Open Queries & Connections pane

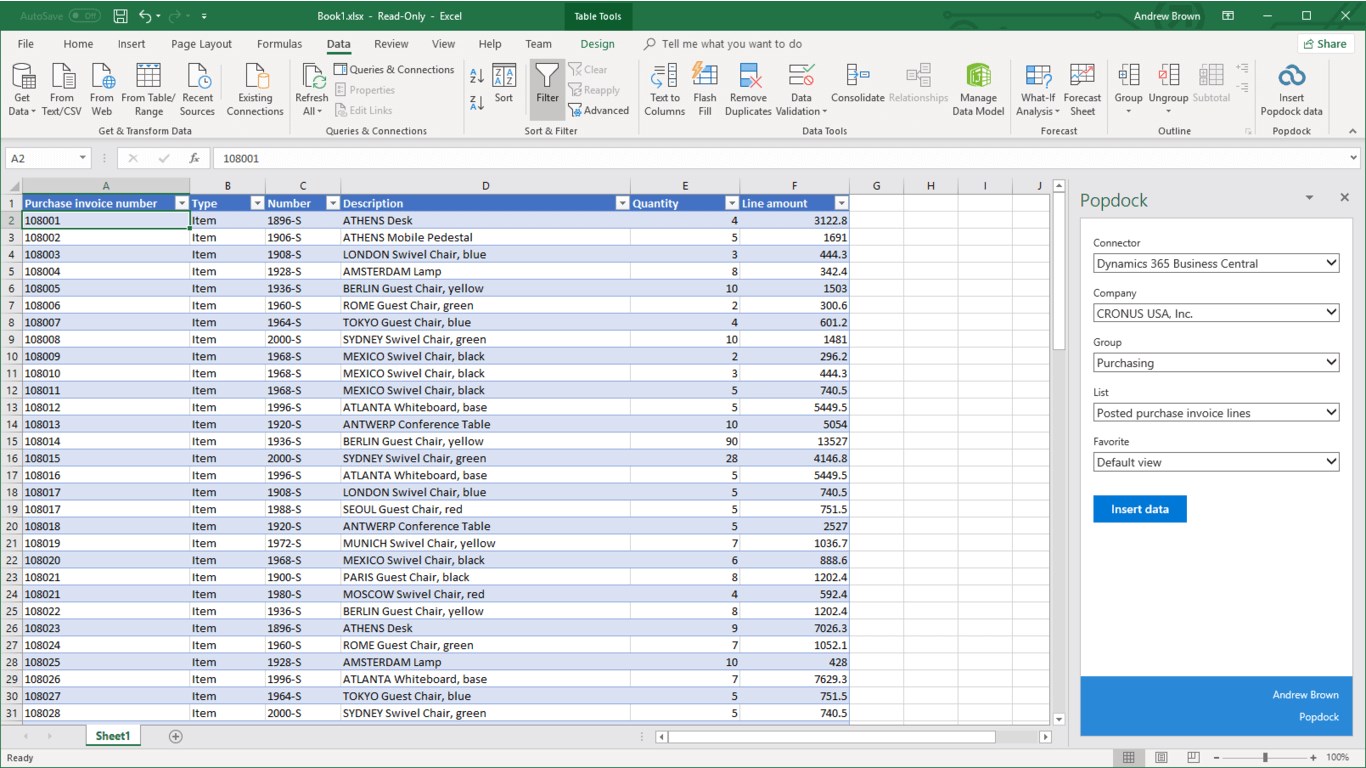pos(394,70)
